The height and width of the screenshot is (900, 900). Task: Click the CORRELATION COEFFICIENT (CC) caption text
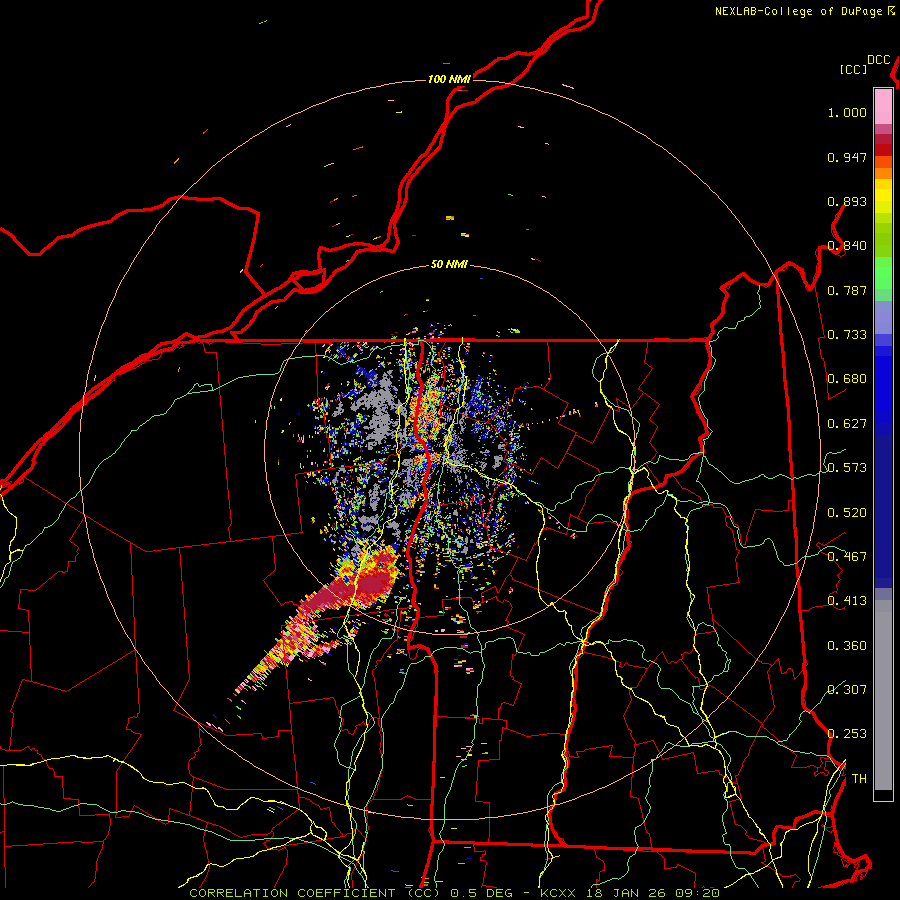click(x=314, y=893)
